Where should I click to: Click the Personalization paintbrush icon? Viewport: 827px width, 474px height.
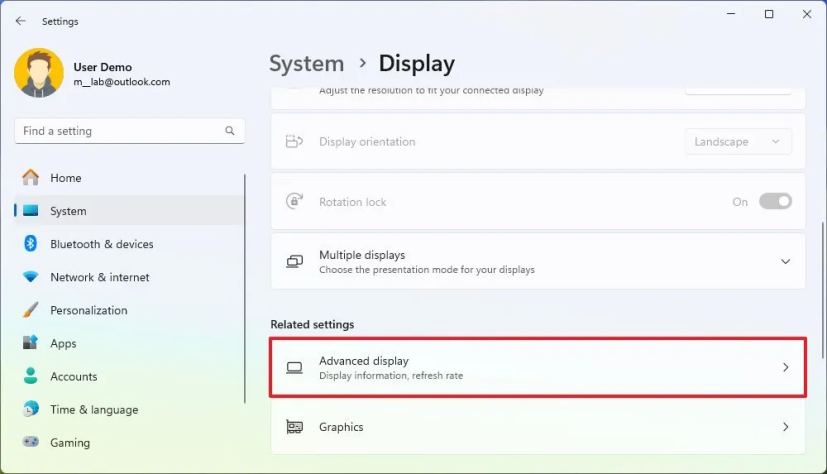coord(31,309)
